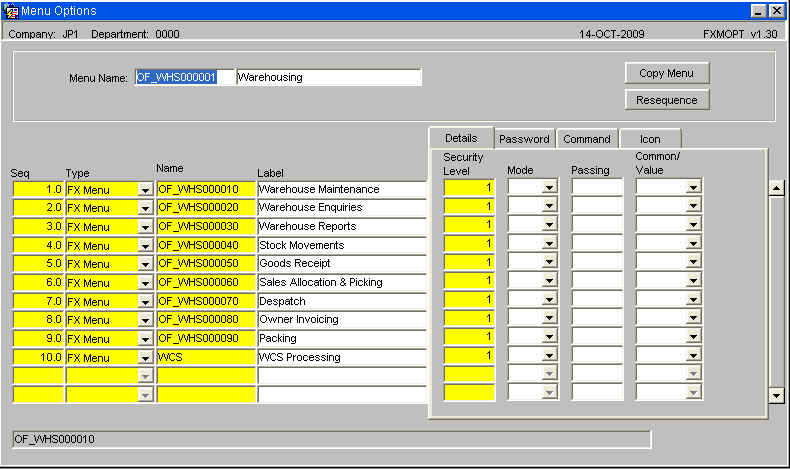The height and width of the screenshot is (469, 790).
Task: Select the Packing label
Action: tap(342, 339)
